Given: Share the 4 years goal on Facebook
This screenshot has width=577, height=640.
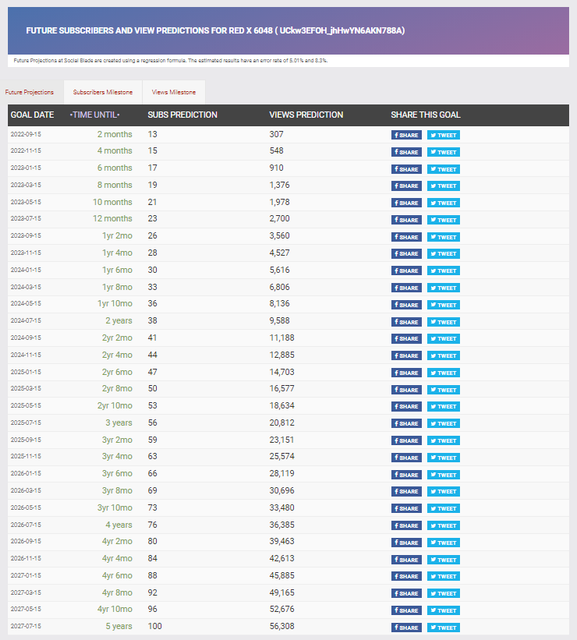Looking at the screenshot, I should (x=406, y=526).
